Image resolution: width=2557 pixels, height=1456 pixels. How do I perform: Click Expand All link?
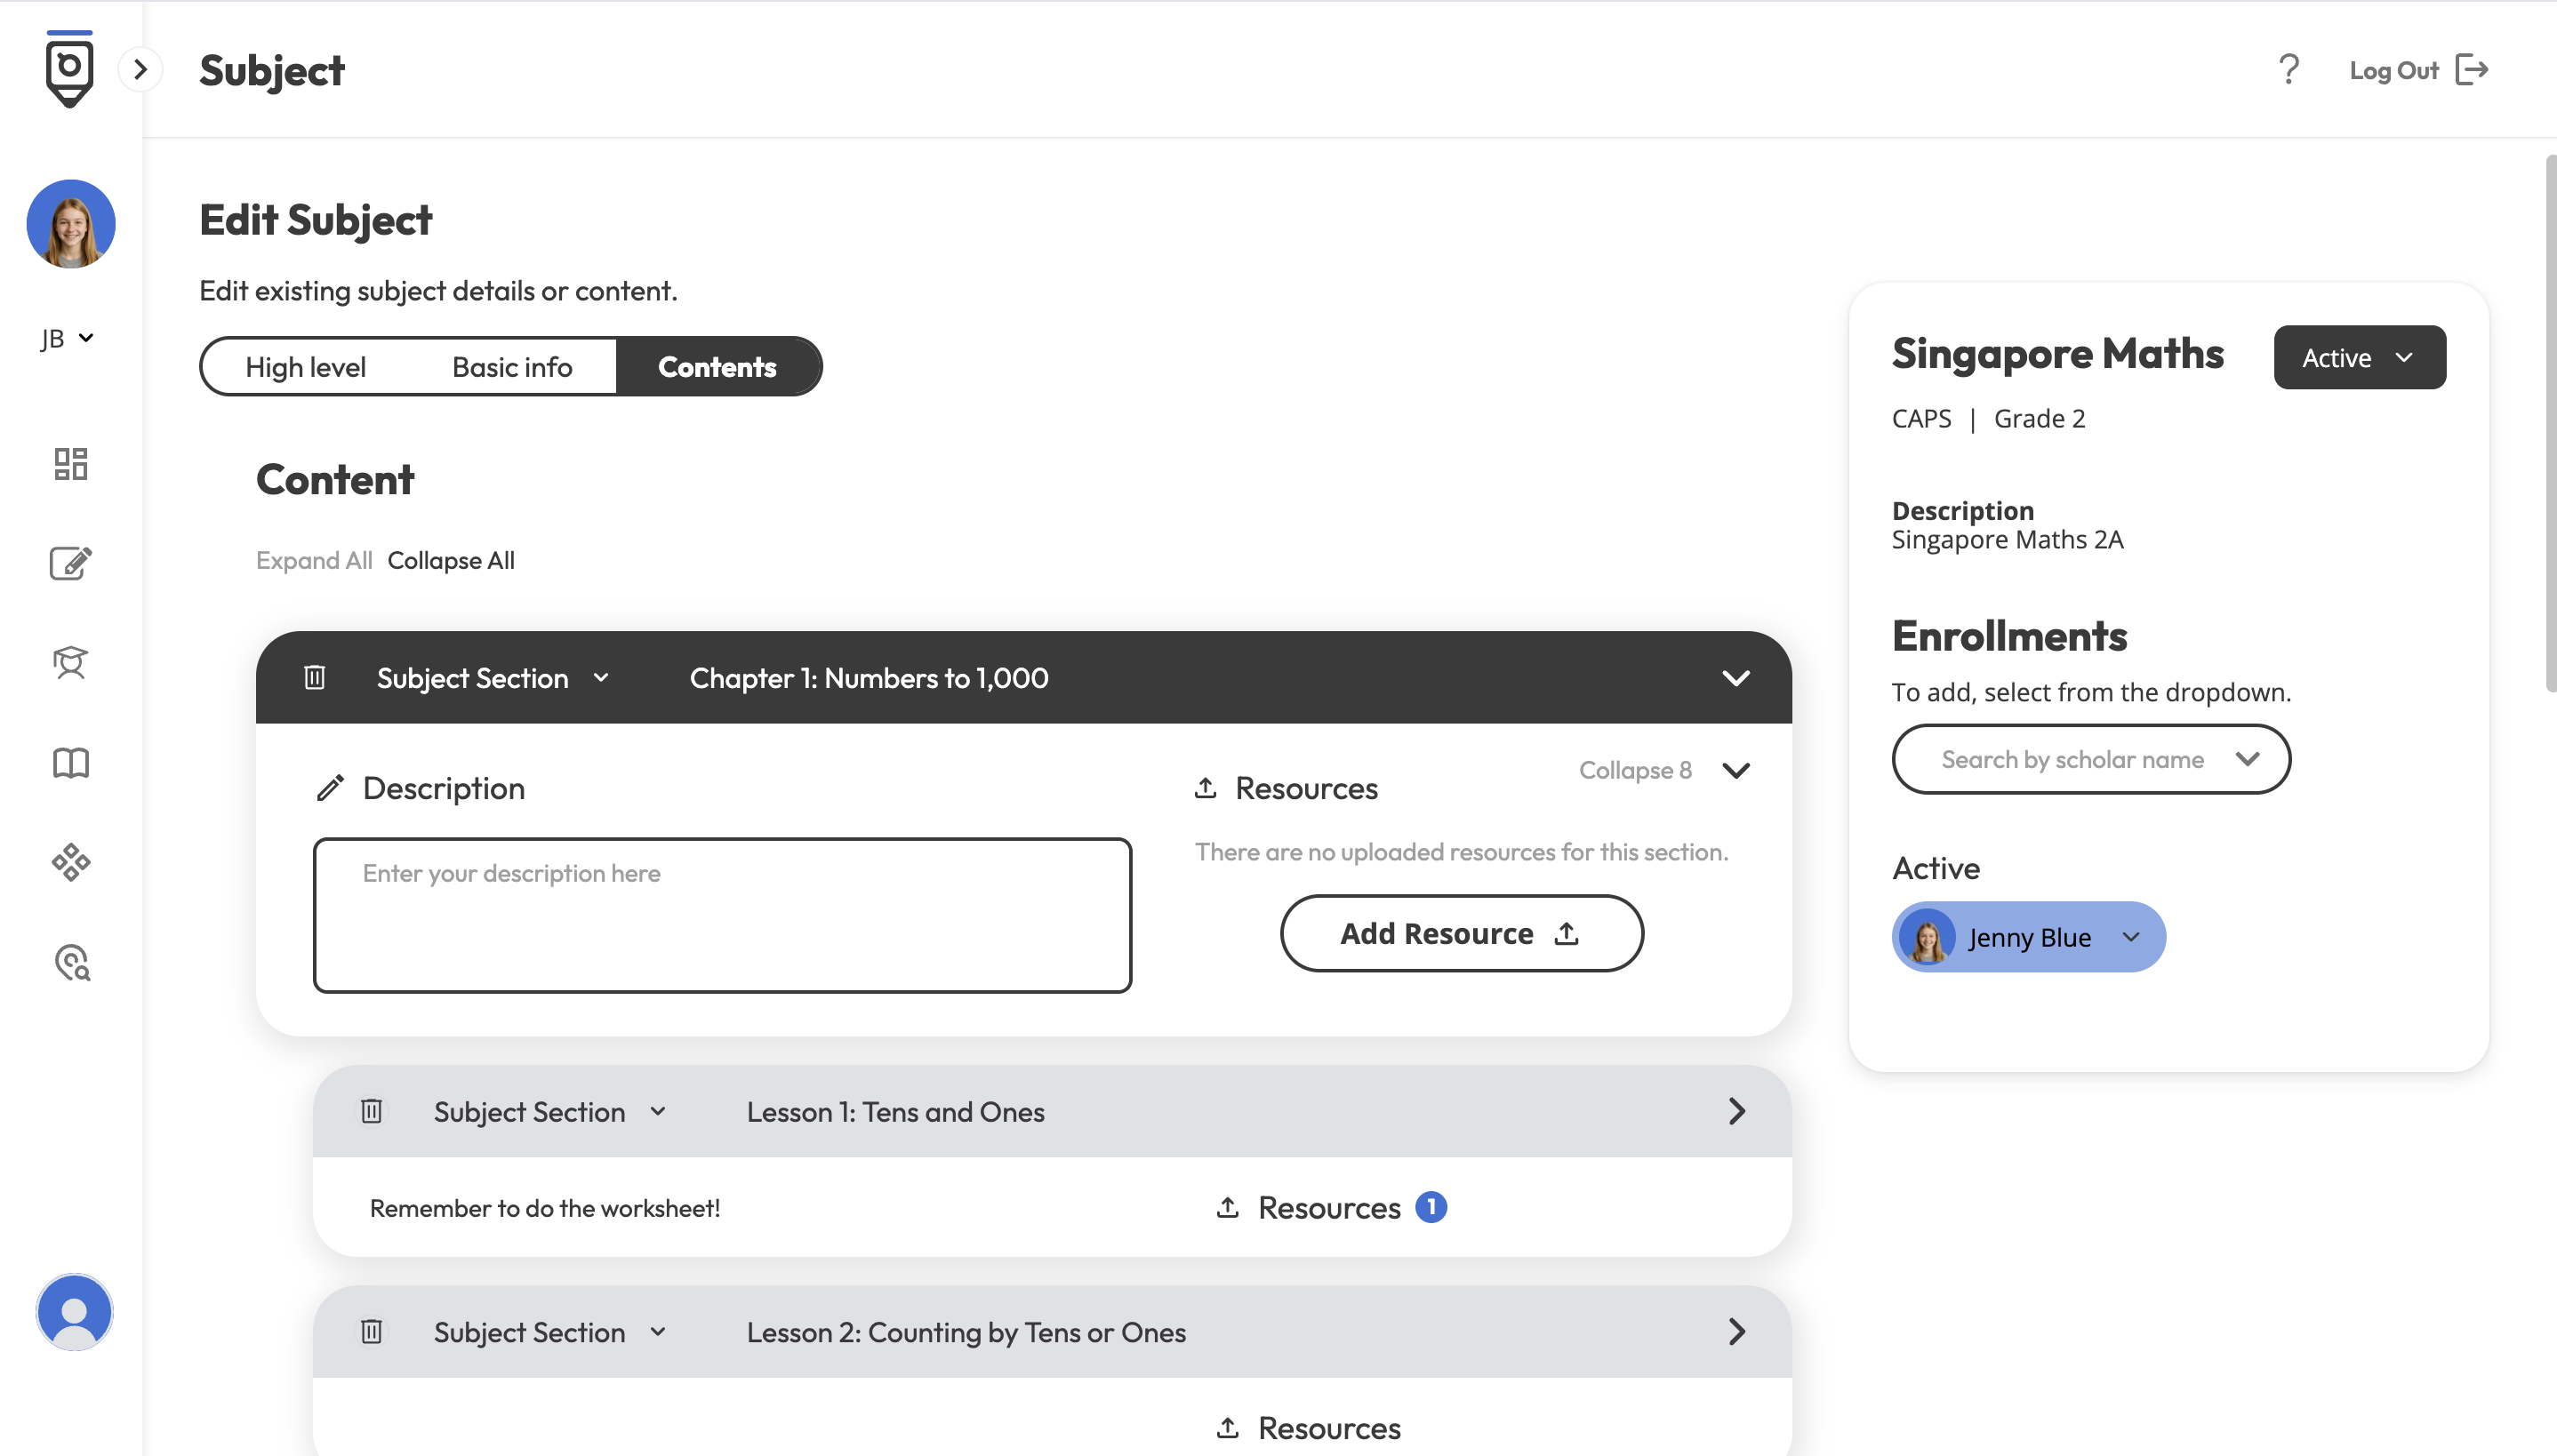pos(314,560)
